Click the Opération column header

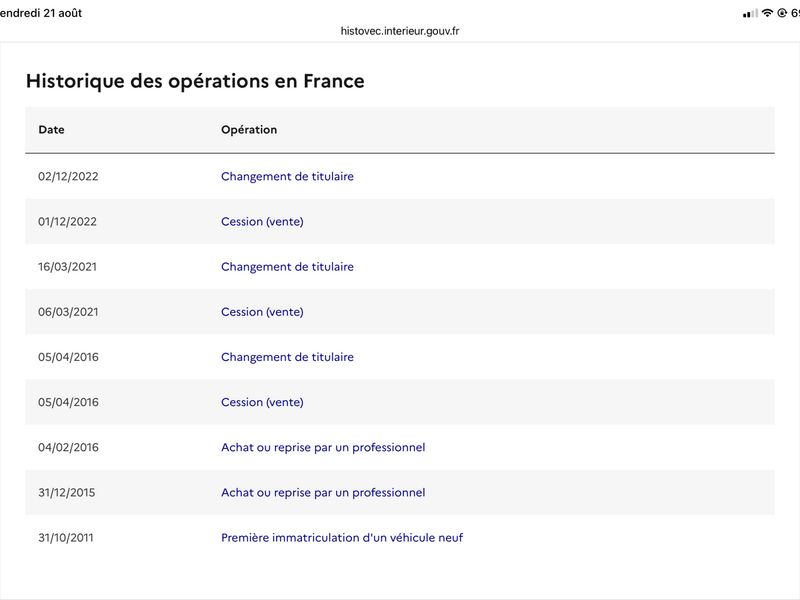point(249,130)
